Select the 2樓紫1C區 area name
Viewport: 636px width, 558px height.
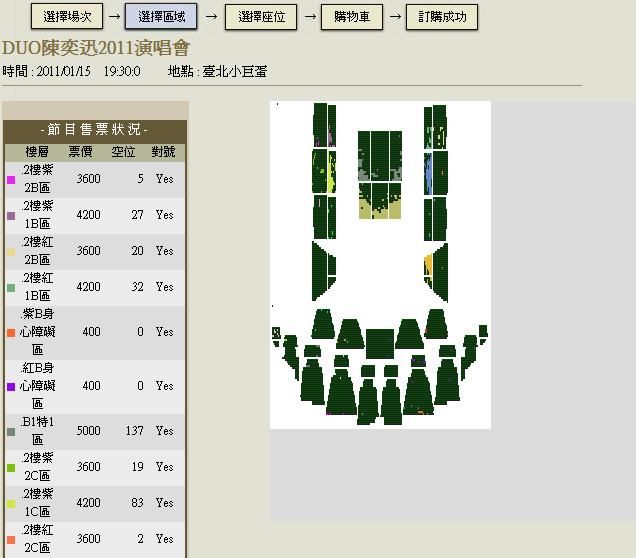(37, 503)
